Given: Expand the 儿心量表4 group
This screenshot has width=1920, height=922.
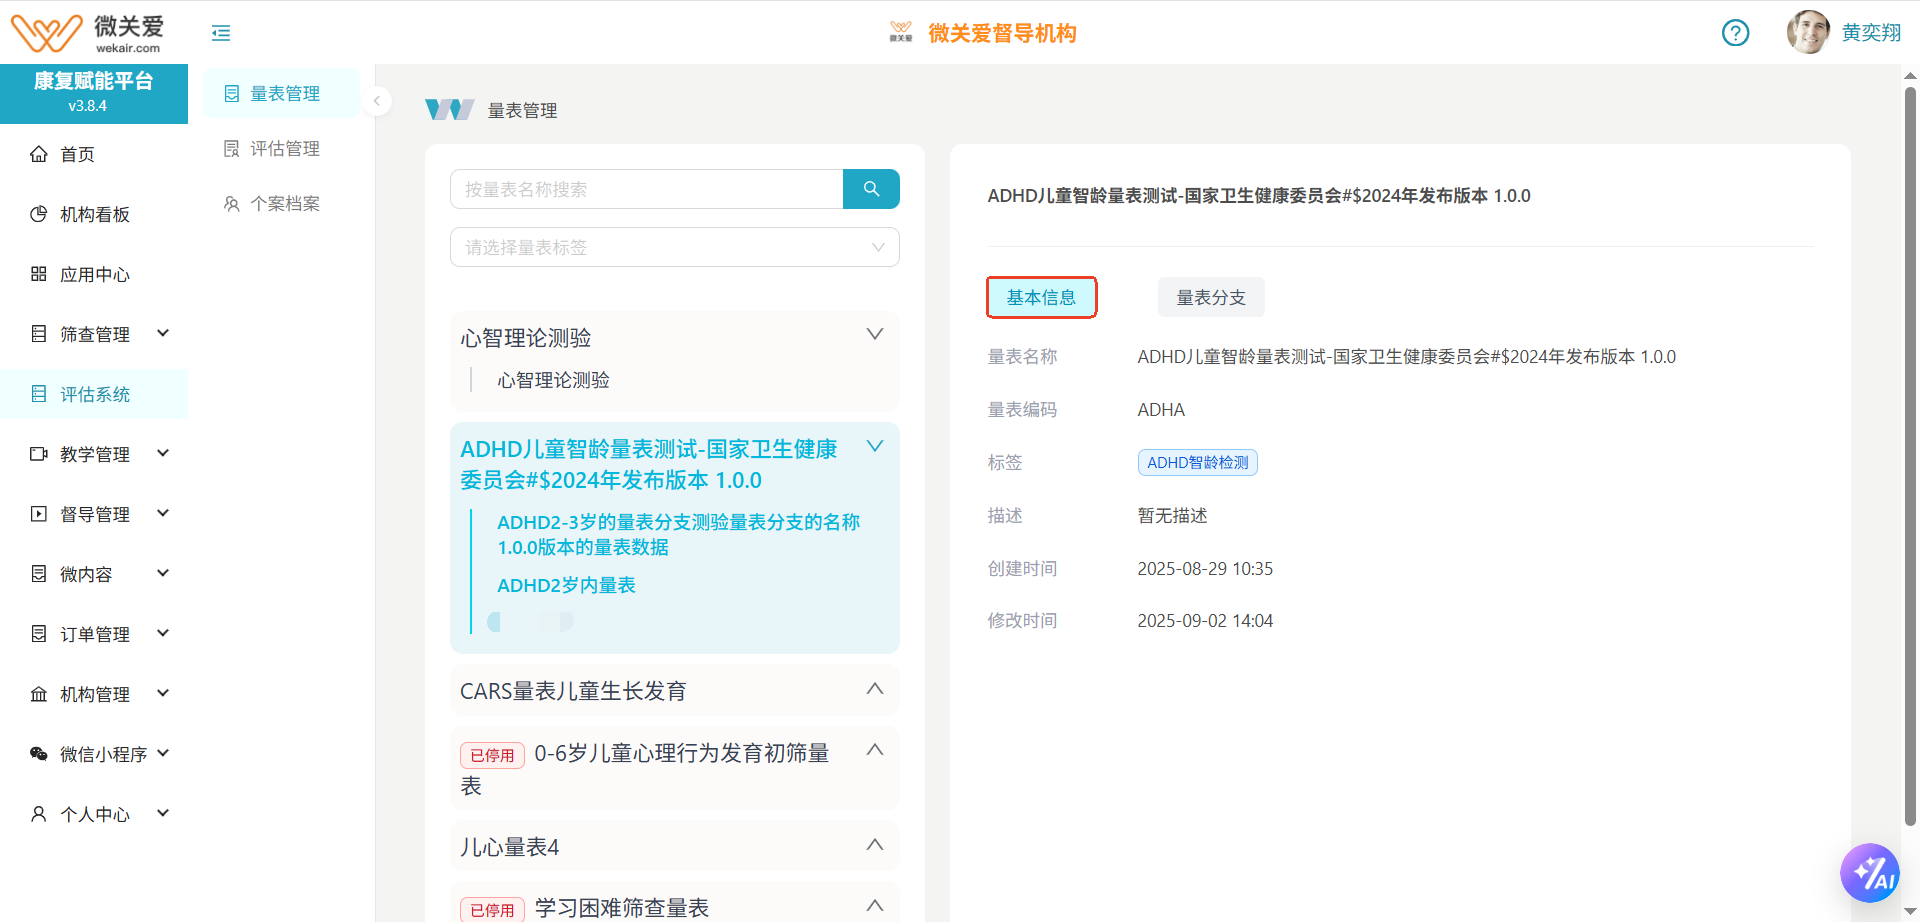Looking at the screenshot, I should point(874,845).
